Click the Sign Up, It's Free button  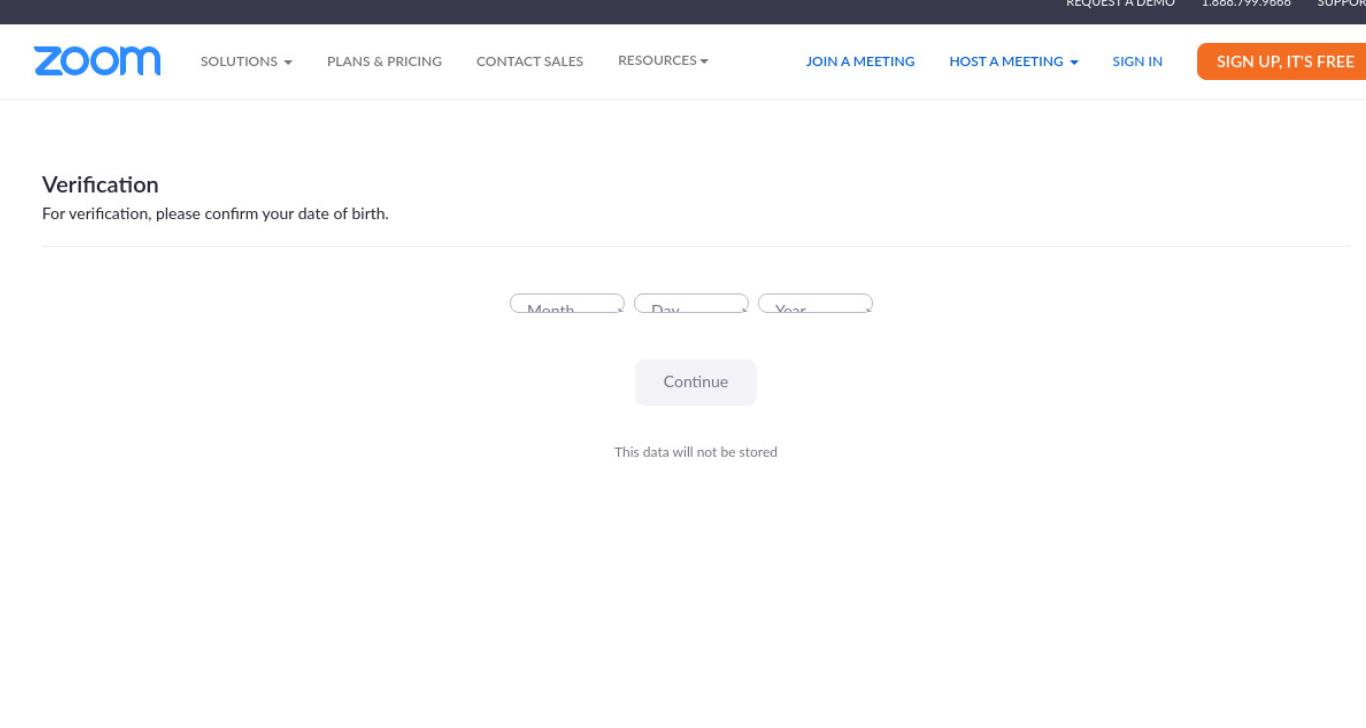1283,61
